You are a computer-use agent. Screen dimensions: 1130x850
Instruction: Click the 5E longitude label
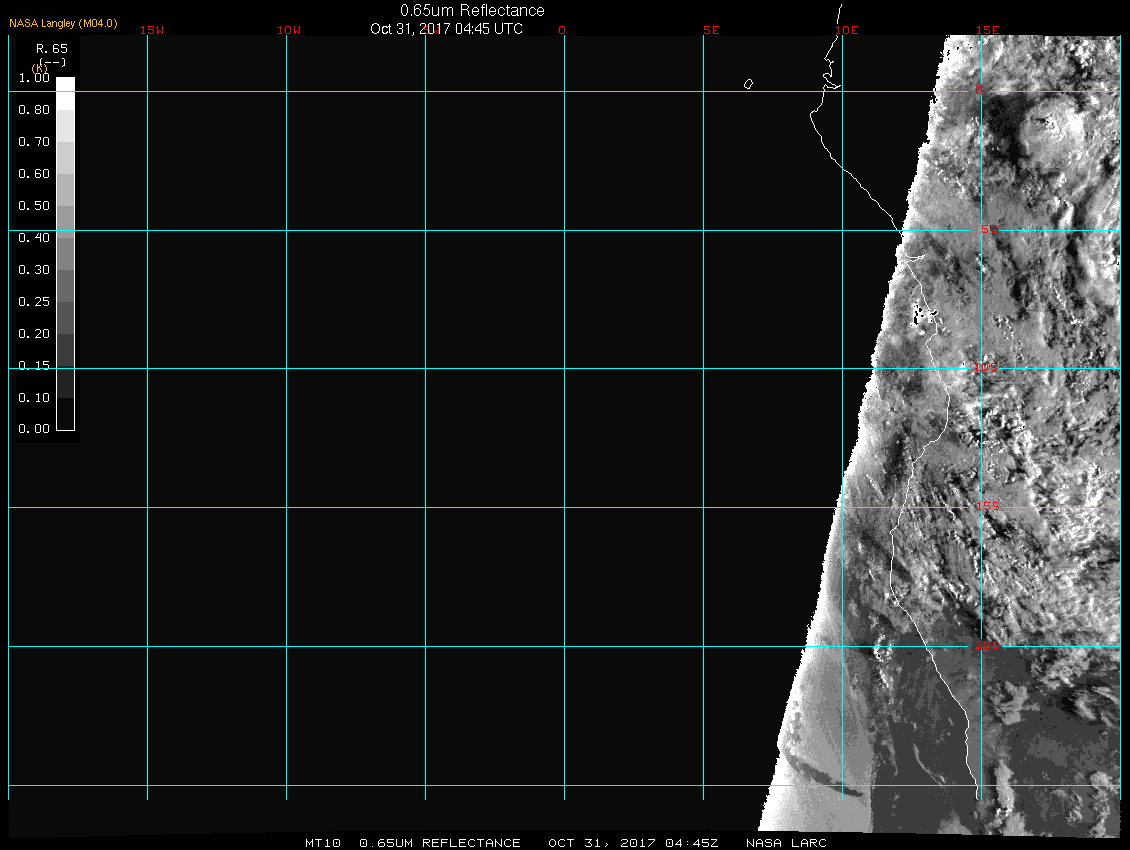tap(711, 30)
